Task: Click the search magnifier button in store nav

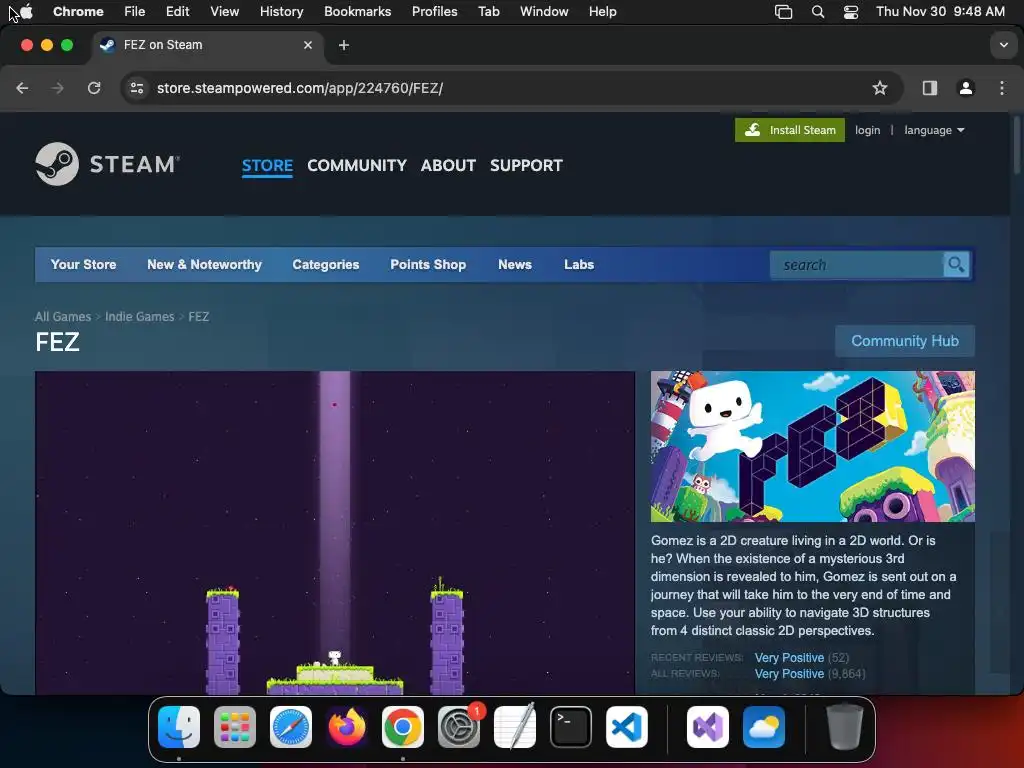Action: pyautogui.click(x=955, y=264)
